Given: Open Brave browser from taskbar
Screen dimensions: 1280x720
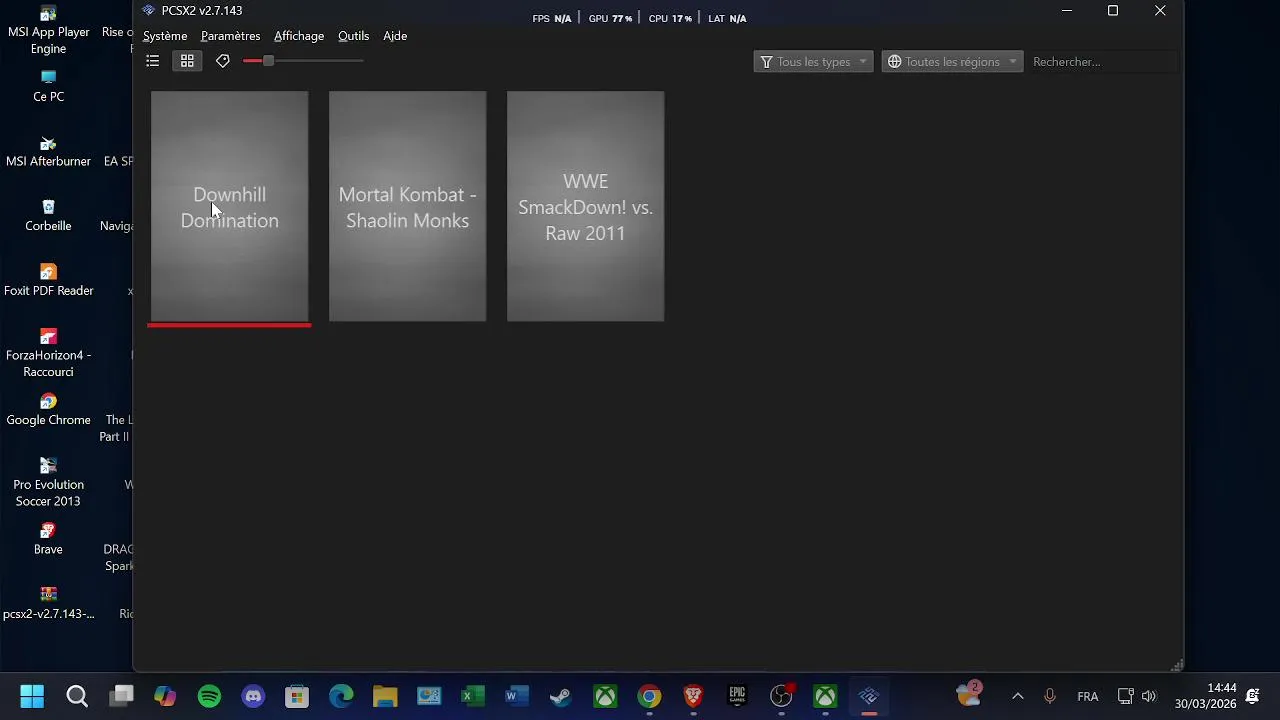Looking at the screenshot, I should click(693, 696).
